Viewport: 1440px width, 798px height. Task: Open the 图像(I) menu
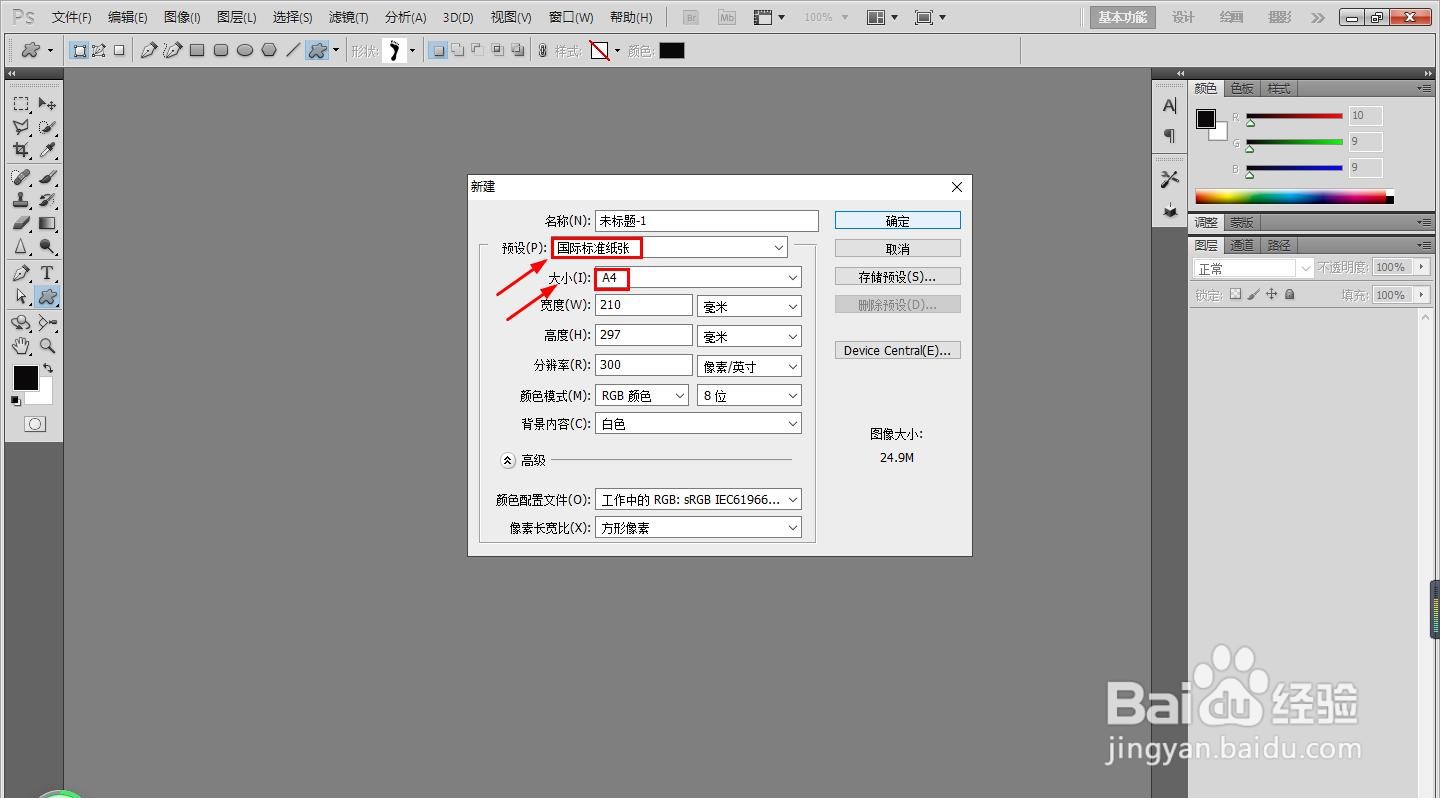pyautogui.click(x=182, y=17)
